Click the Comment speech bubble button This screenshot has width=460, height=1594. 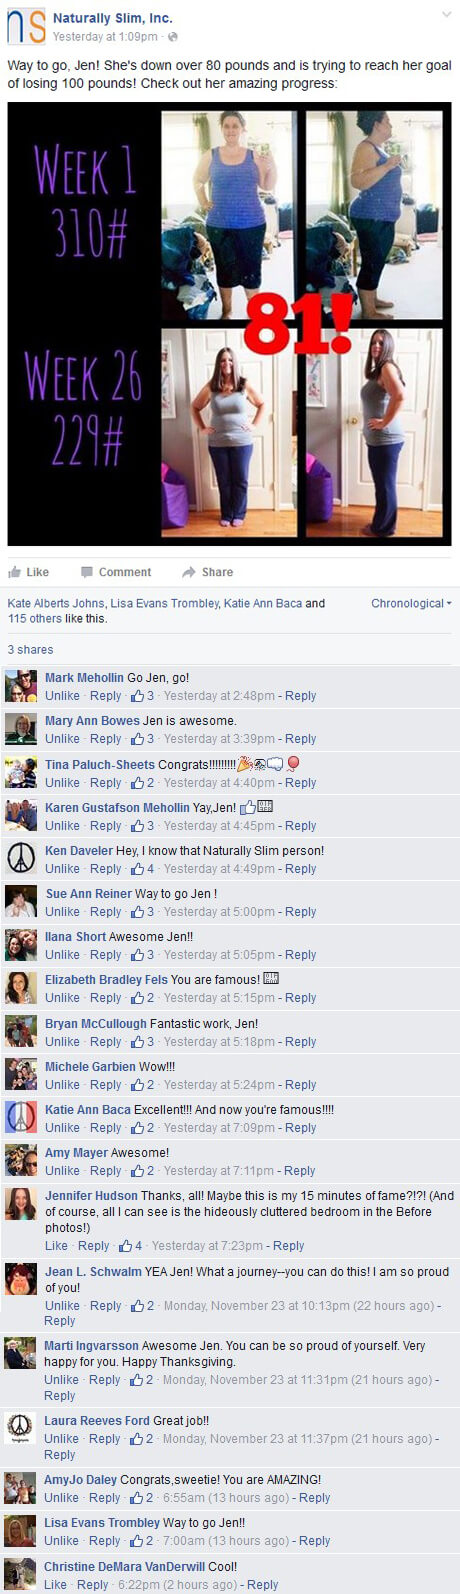pyautogui.click(x=115, y=572)
